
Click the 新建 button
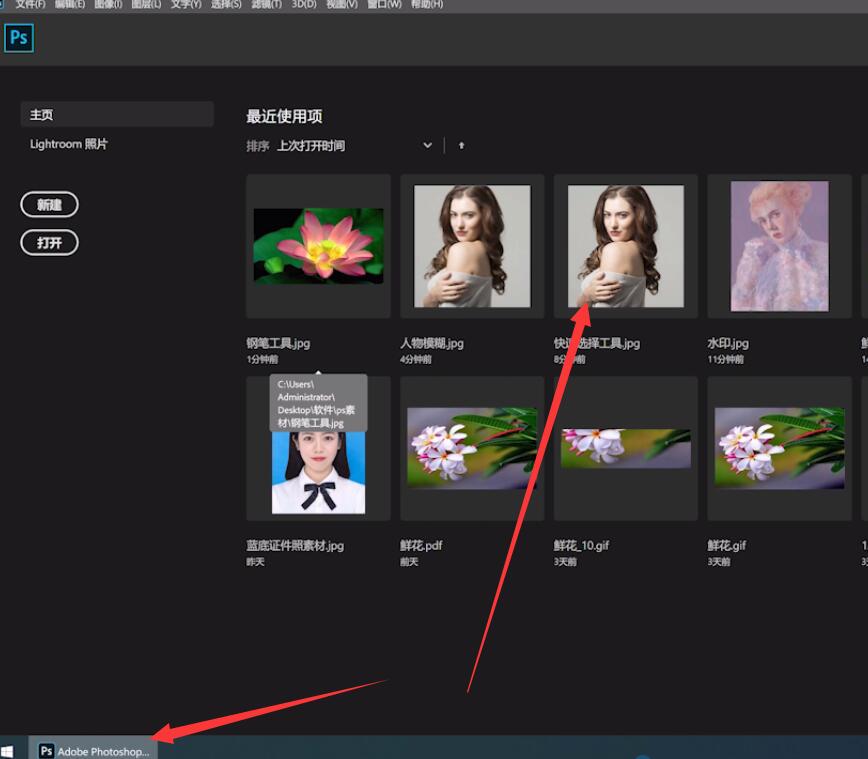point(49,205)
